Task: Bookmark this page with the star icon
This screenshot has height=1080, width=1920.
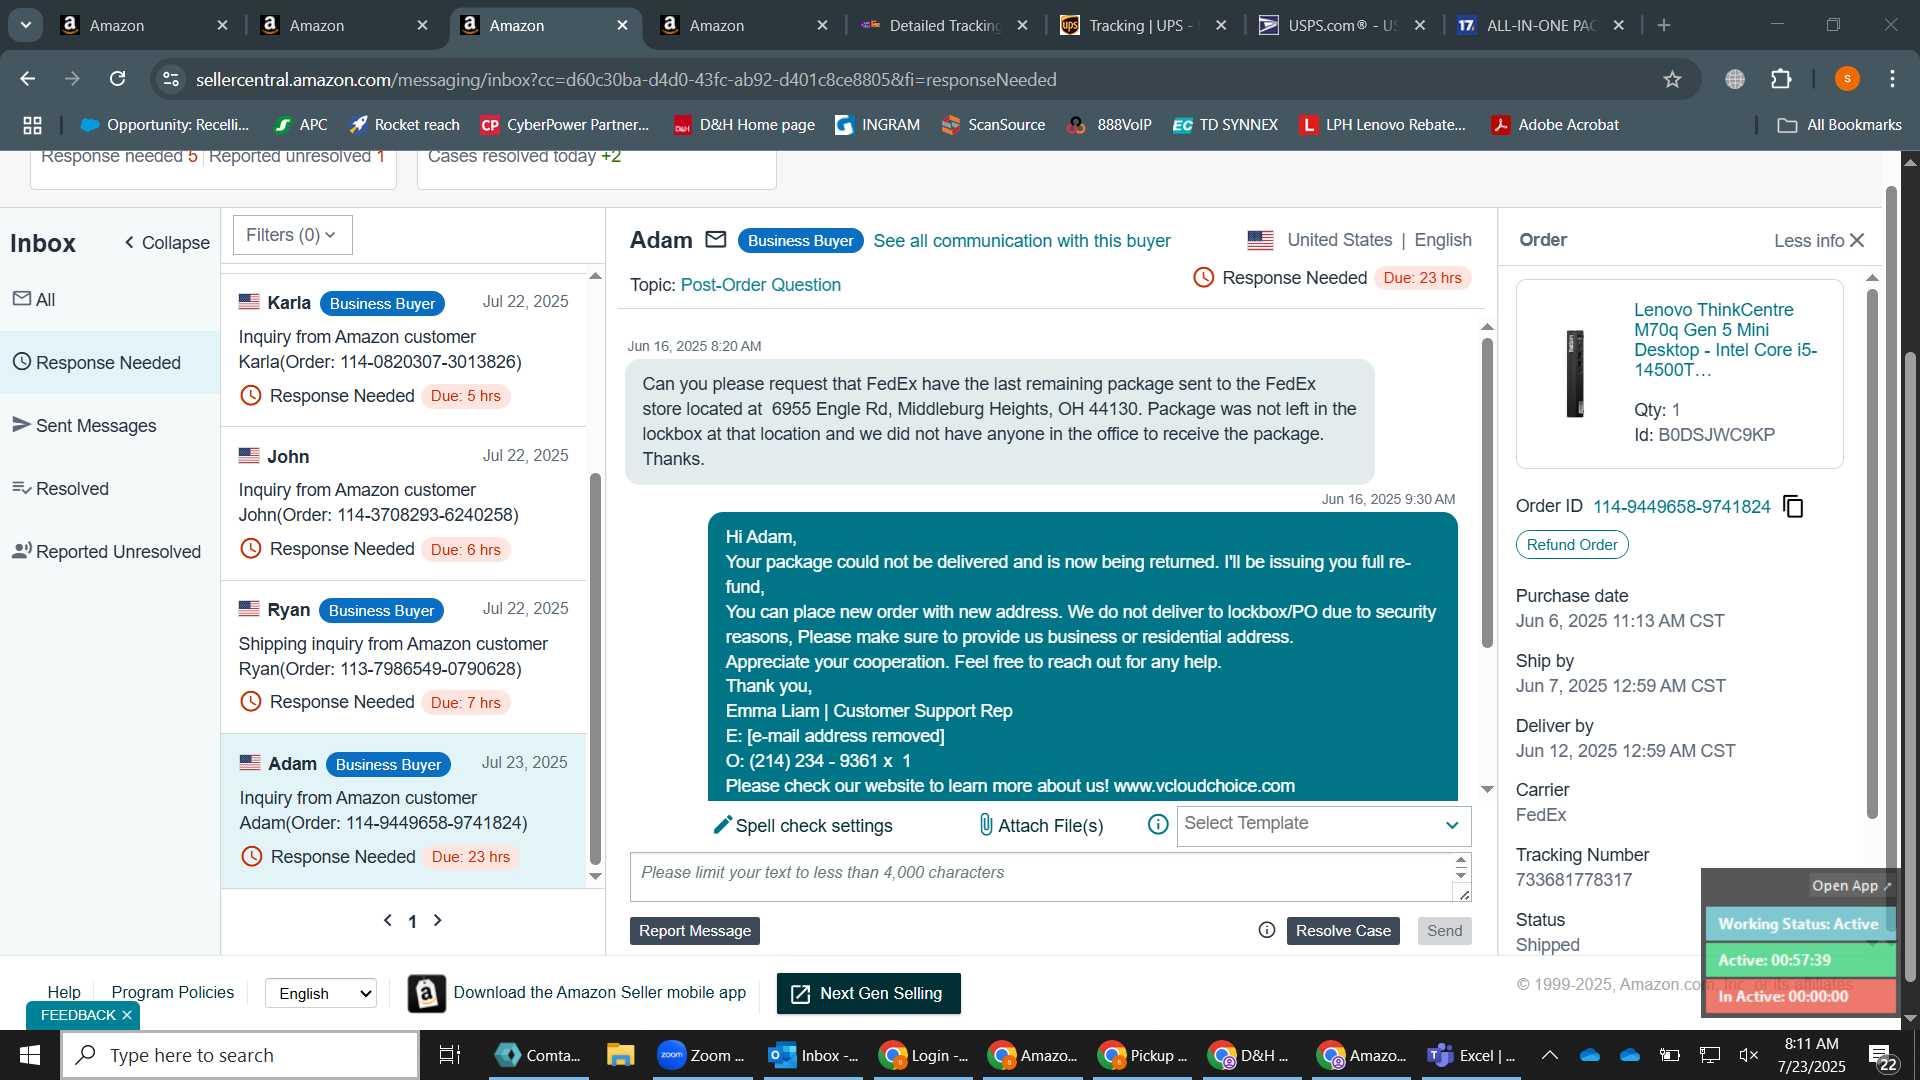Action: point(1672,79)
